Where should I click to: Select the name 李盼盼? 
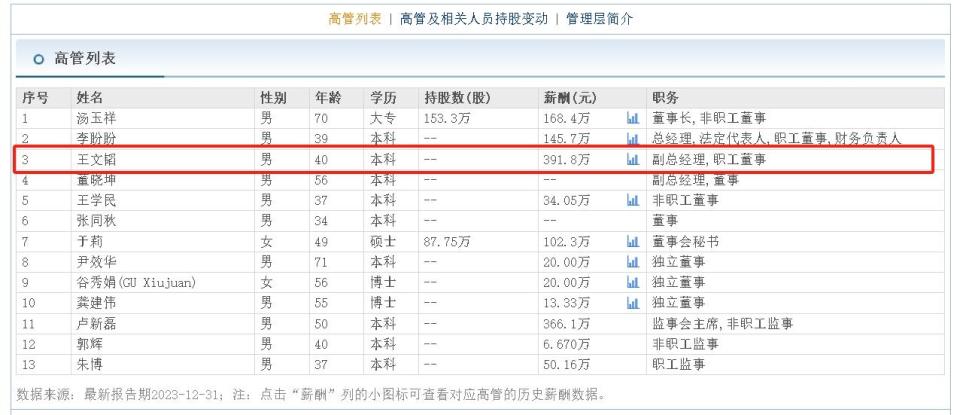point(96,139)
